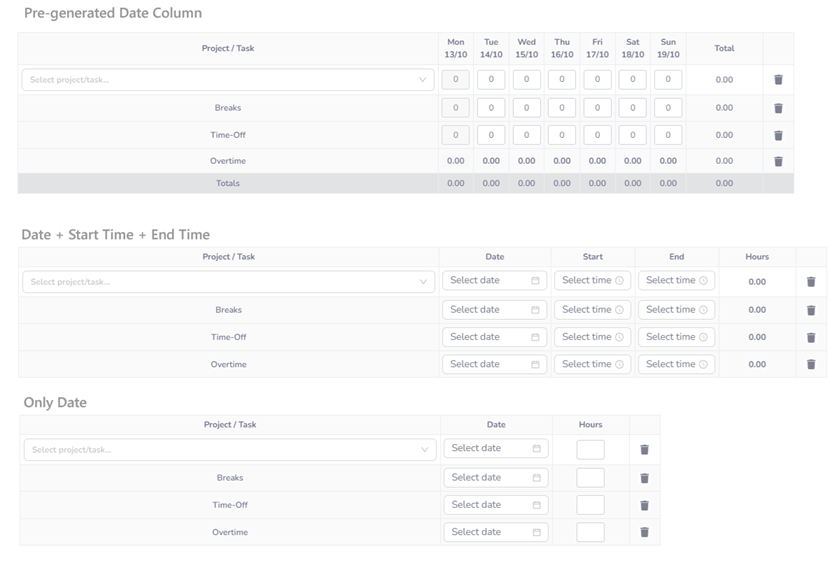This screenshot has height=570, width=839.
Task: Delete the Time-Off row in Only Date table
Action: coord(644,505)
